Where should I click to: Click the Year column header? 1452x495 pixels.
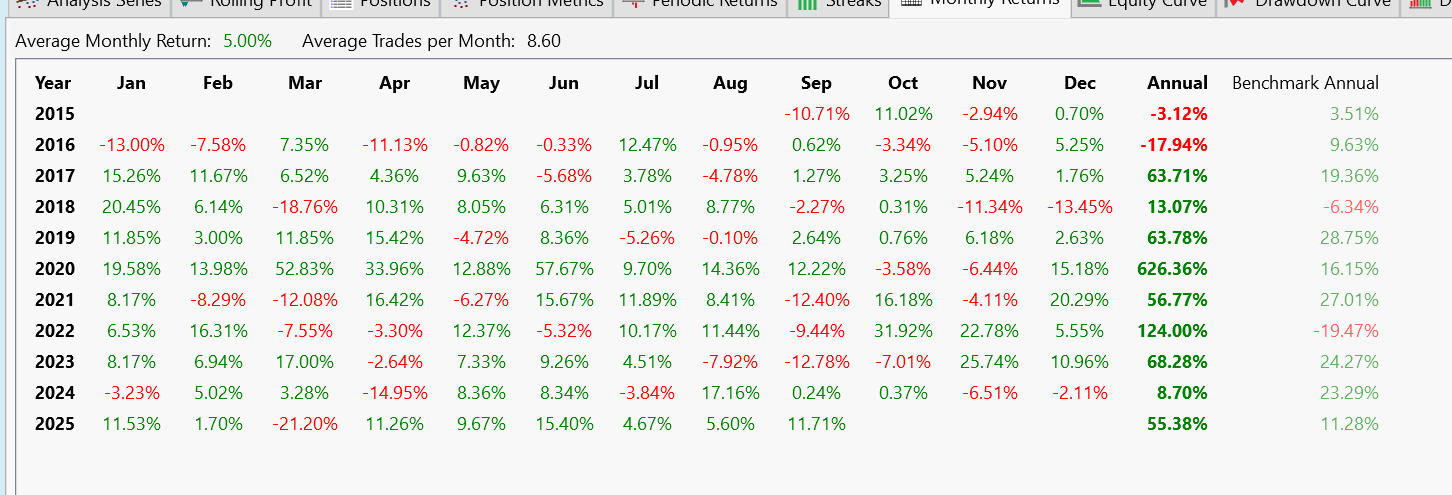(x=53, y=83)
